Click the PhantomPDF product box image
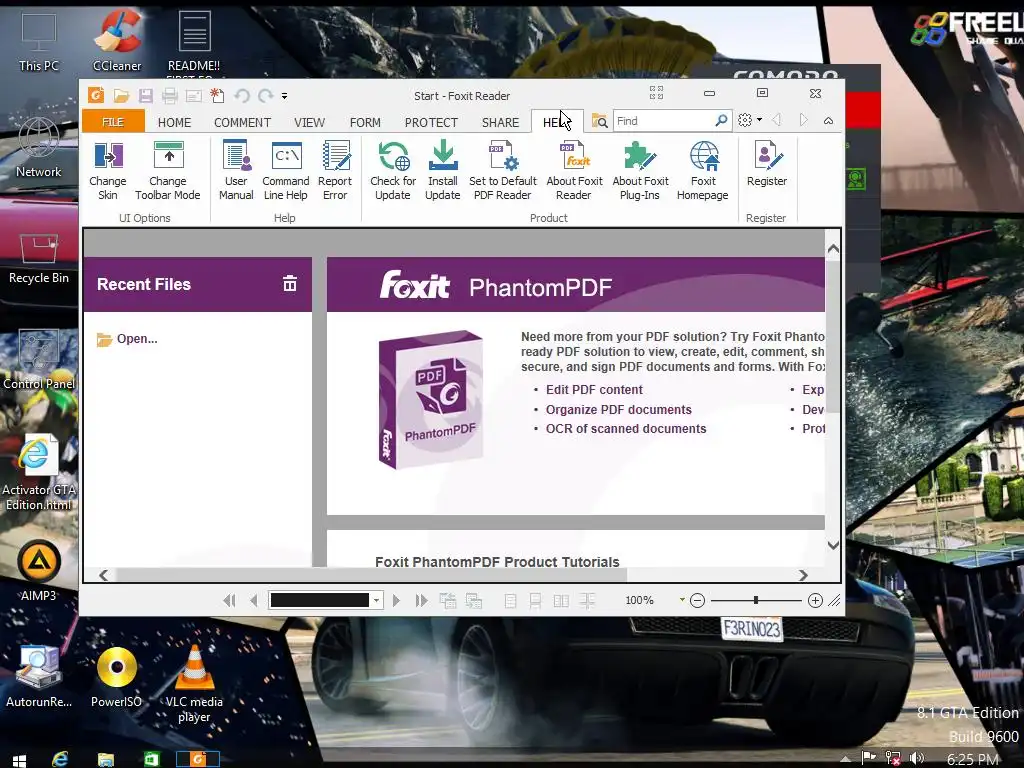Viewport: 1024px width, 768px height. click(431, 399)
